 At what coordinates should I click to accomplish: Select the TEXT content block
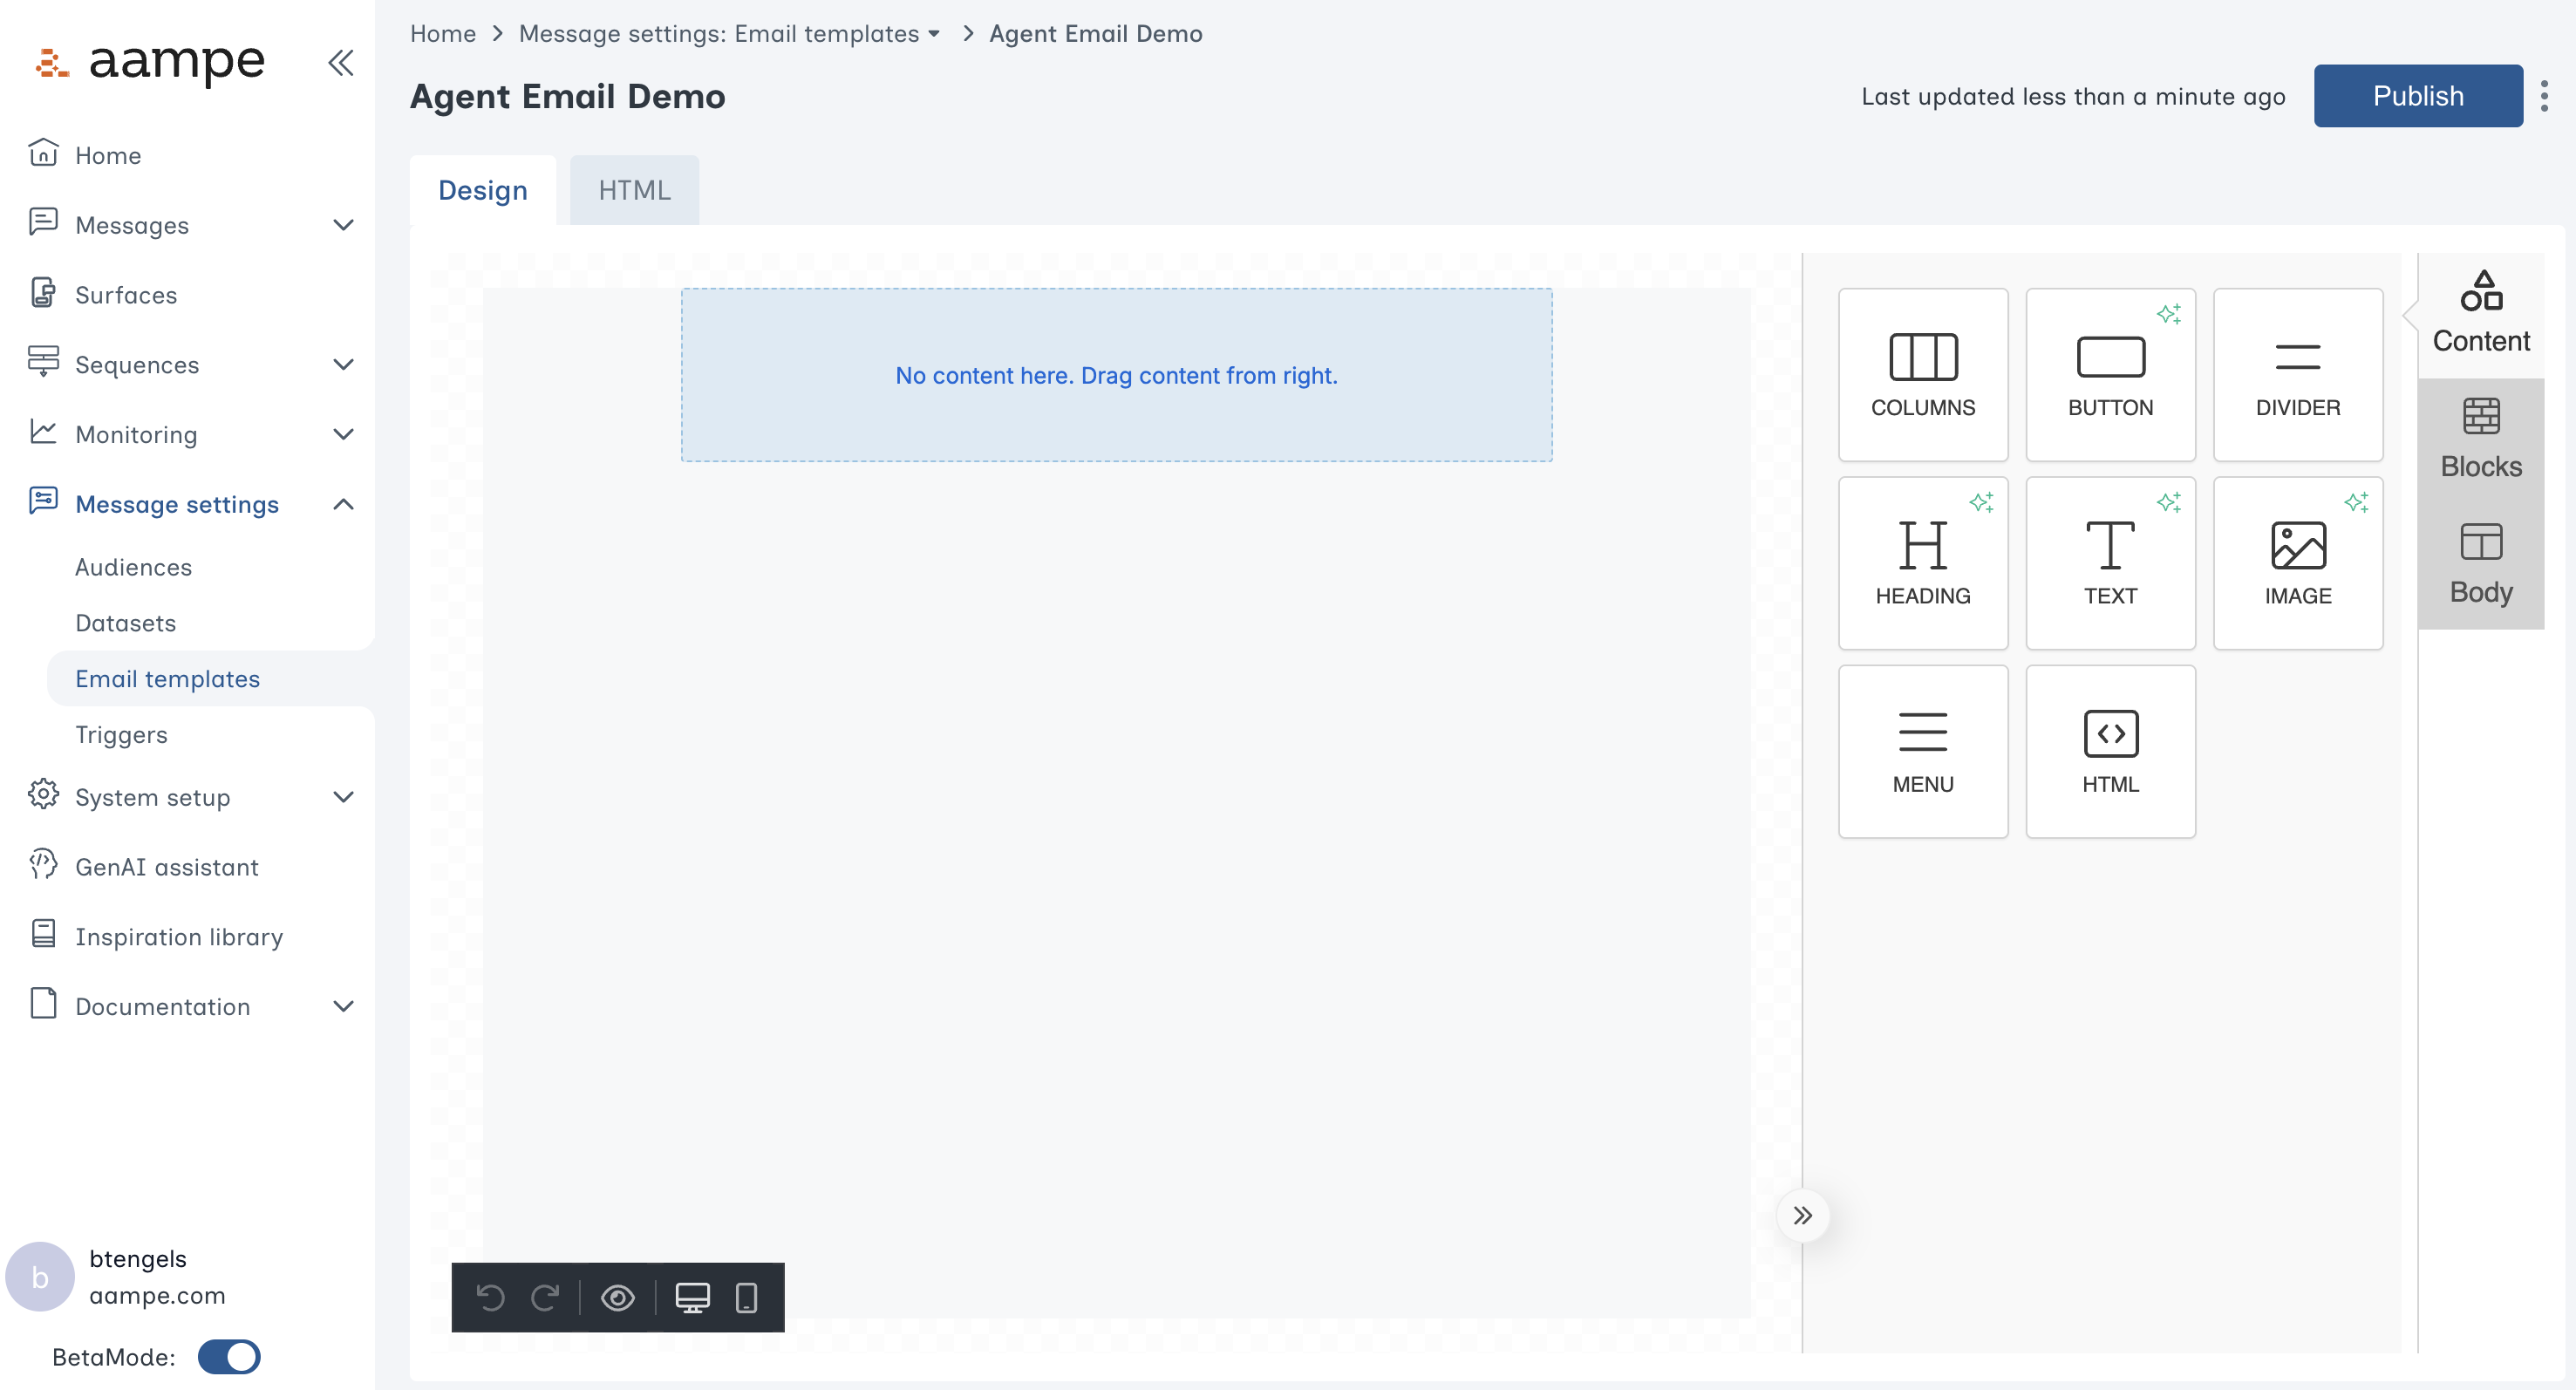point(2110,563)
